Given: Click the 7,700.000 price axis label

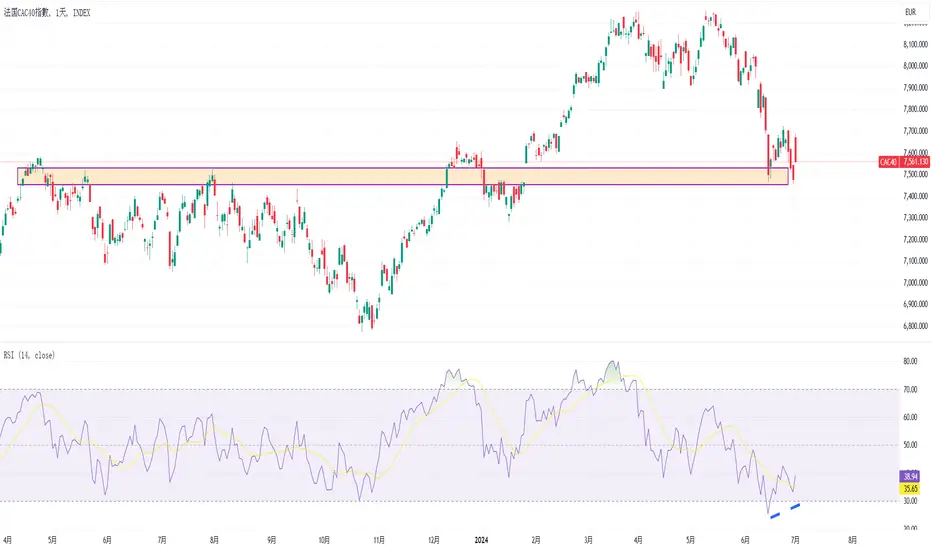Looking at the screenshot, I should point(915,131).
